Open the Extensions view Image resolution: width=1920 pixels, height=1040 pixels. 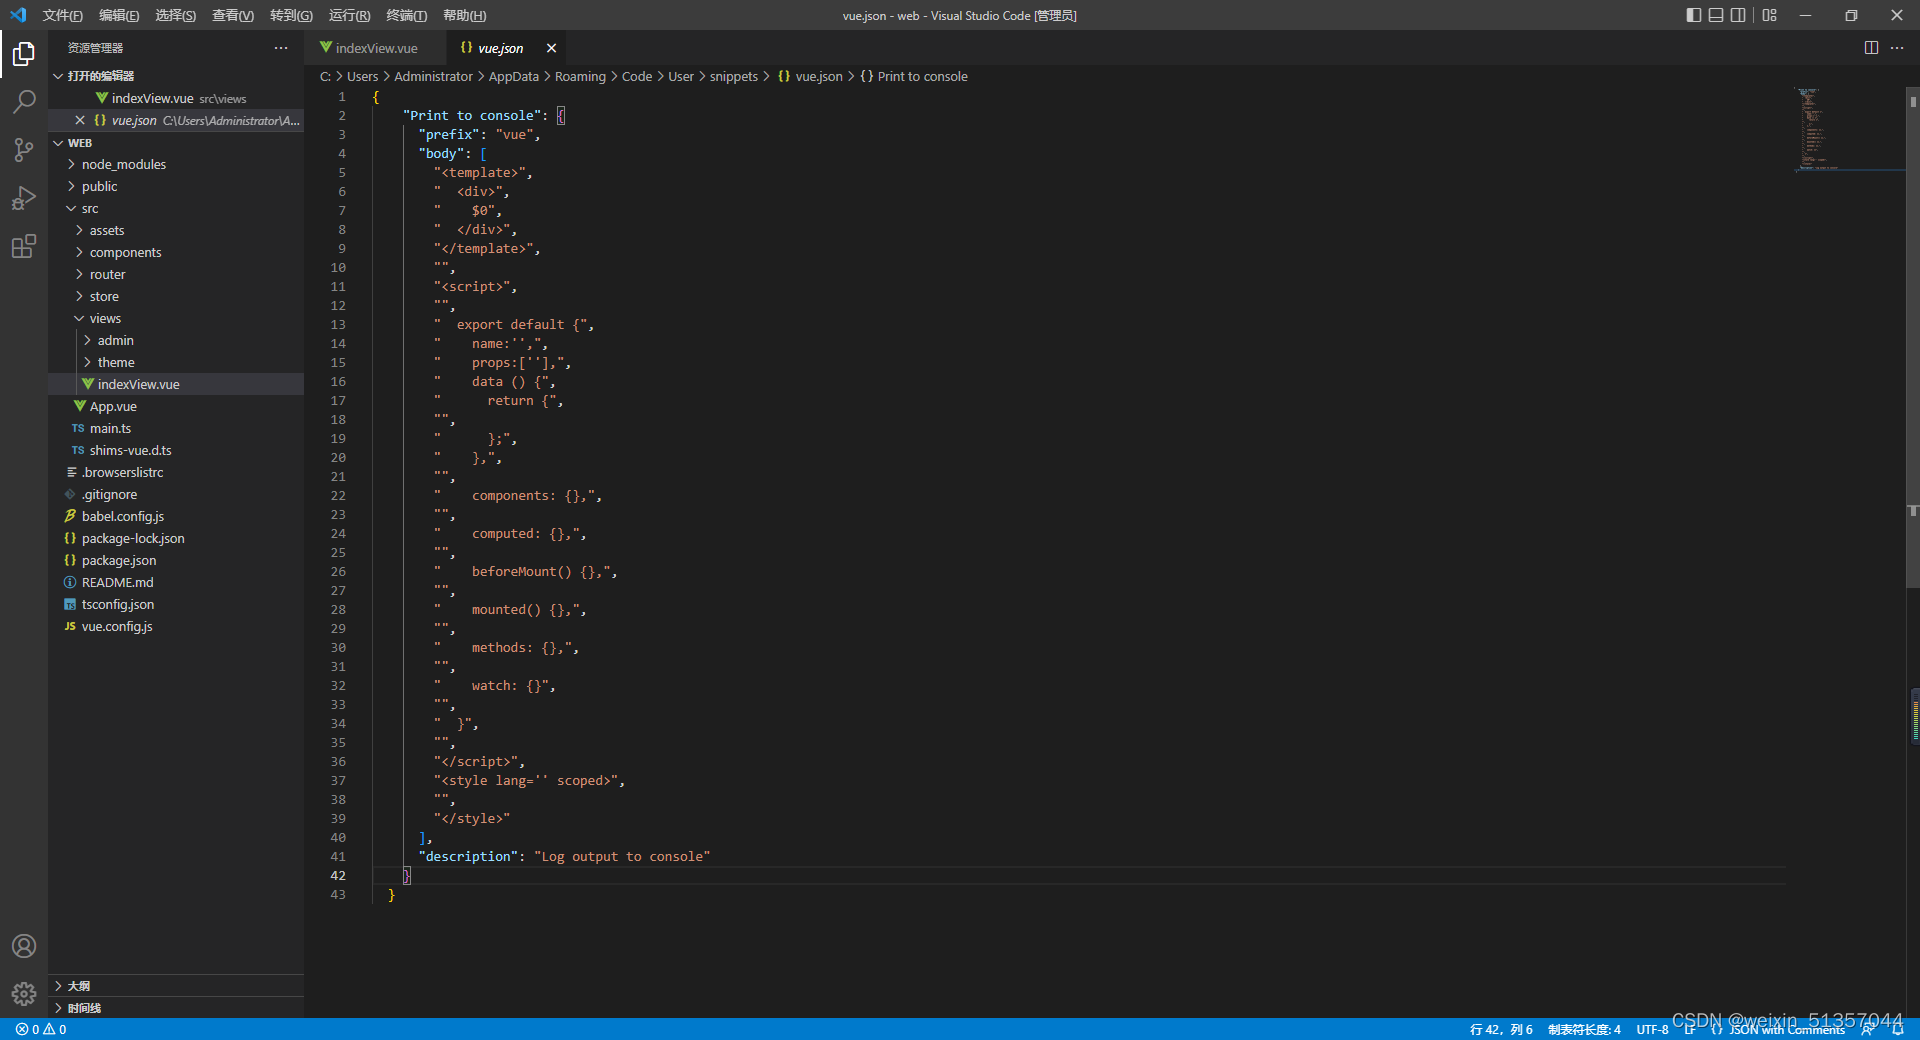[24, 246]
